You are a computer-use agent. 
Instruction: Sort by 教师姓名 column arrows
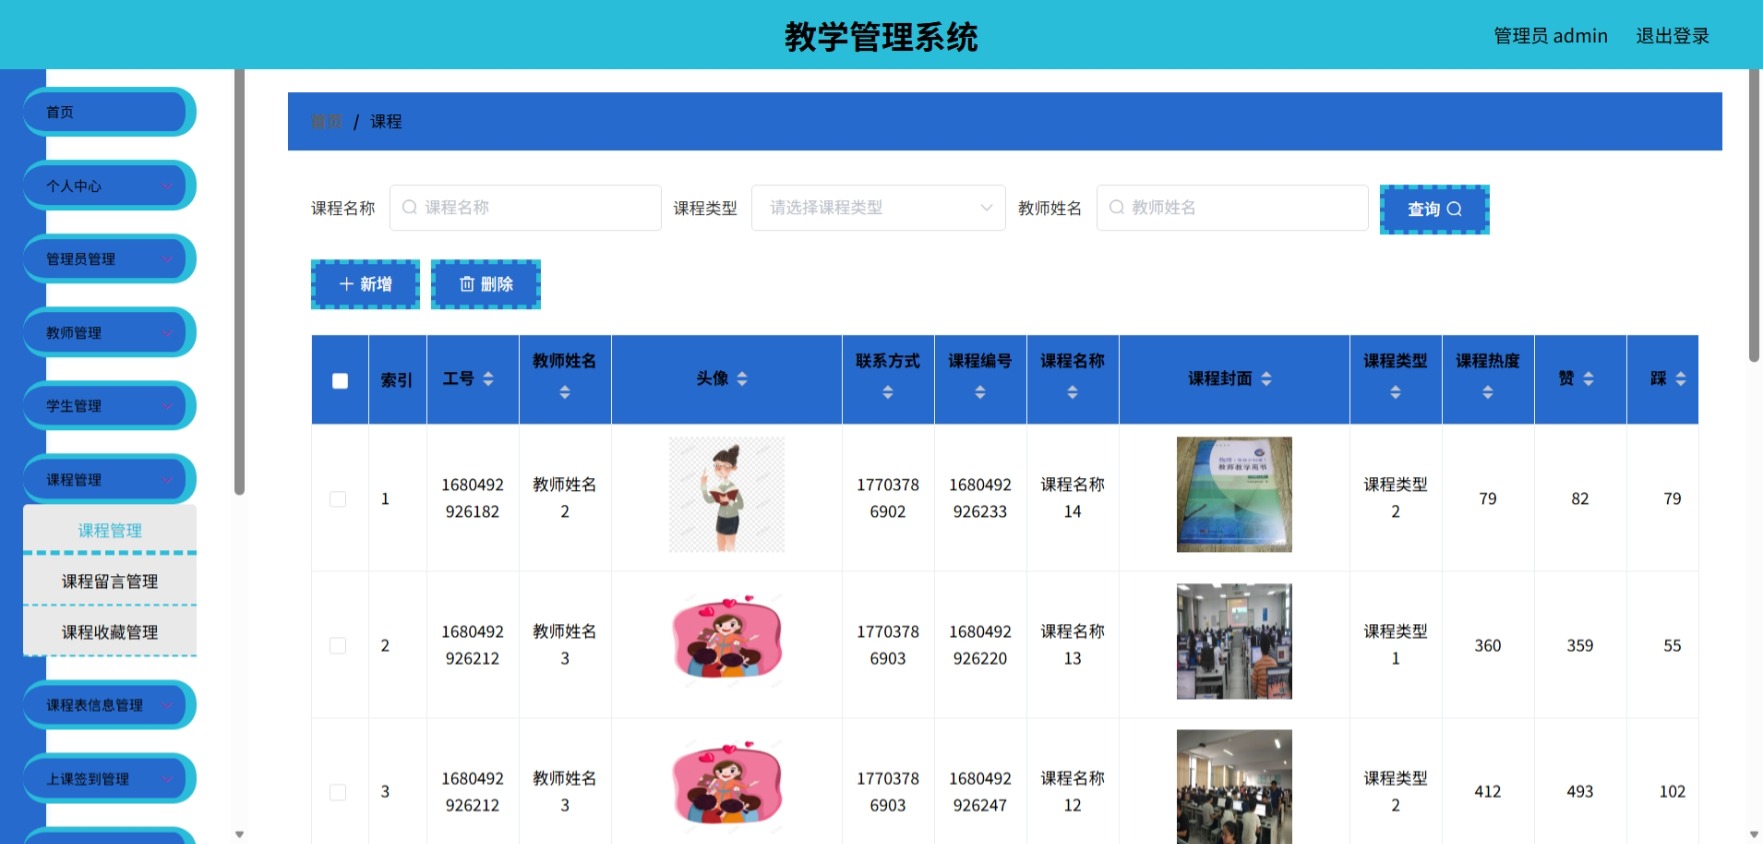coord(565,393)
